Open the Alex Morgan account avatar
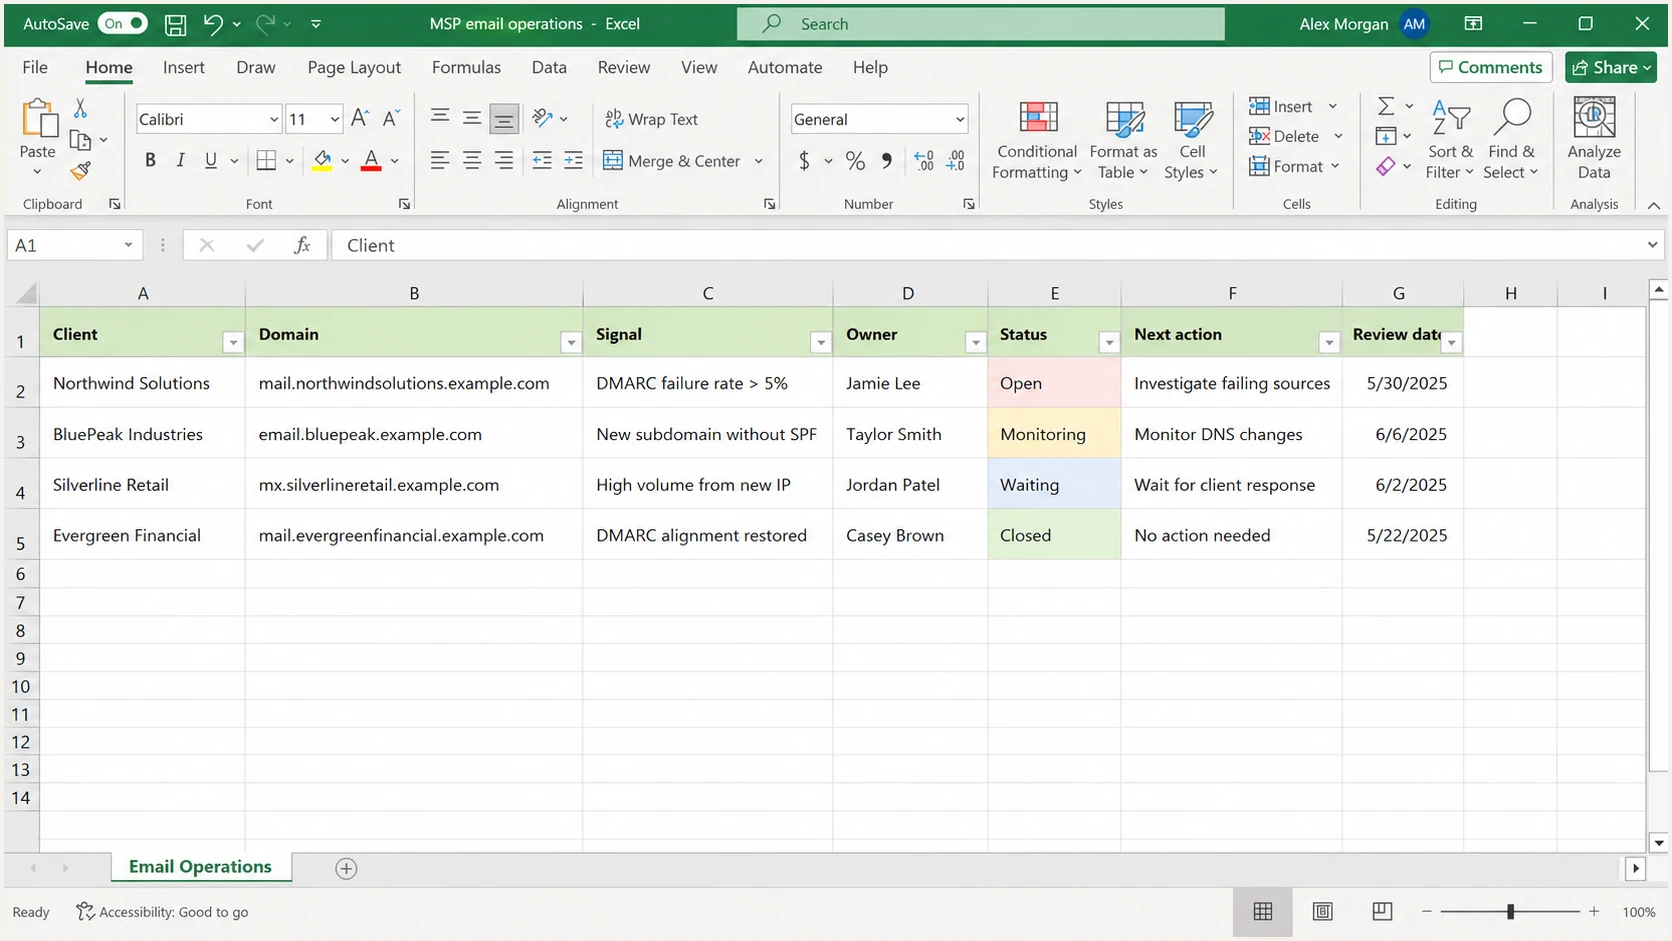1672x941 pixels. (1414, 24)
